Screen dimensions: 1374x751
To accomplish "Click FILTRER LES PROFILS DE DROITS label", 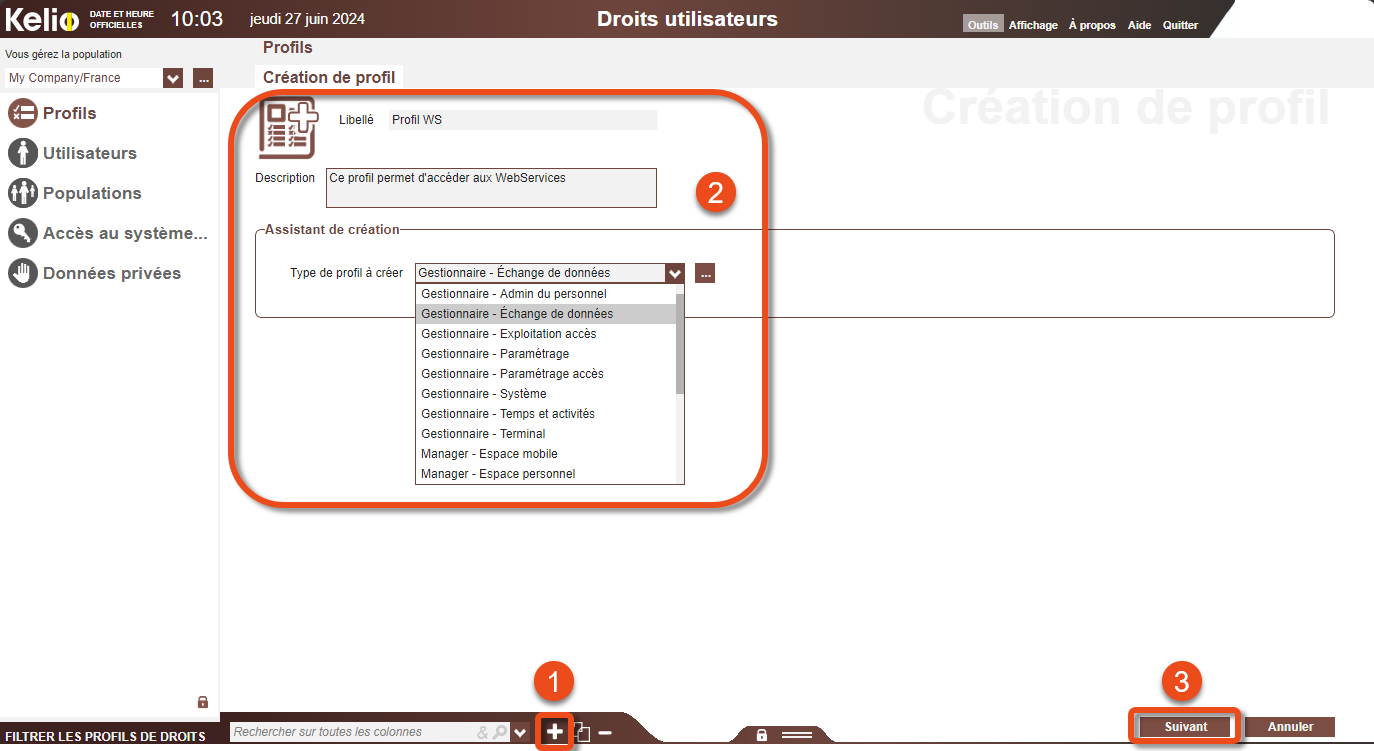I will [x=105, y=736].
